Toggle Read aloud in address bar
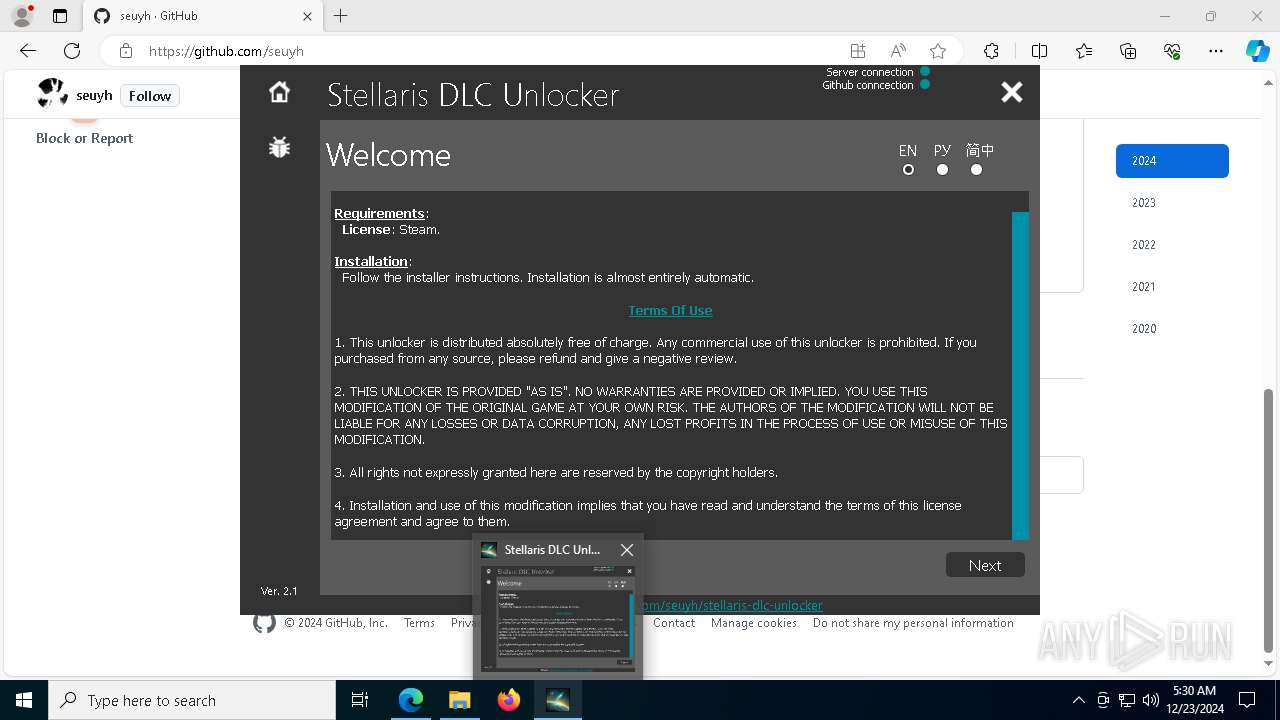 898,51
